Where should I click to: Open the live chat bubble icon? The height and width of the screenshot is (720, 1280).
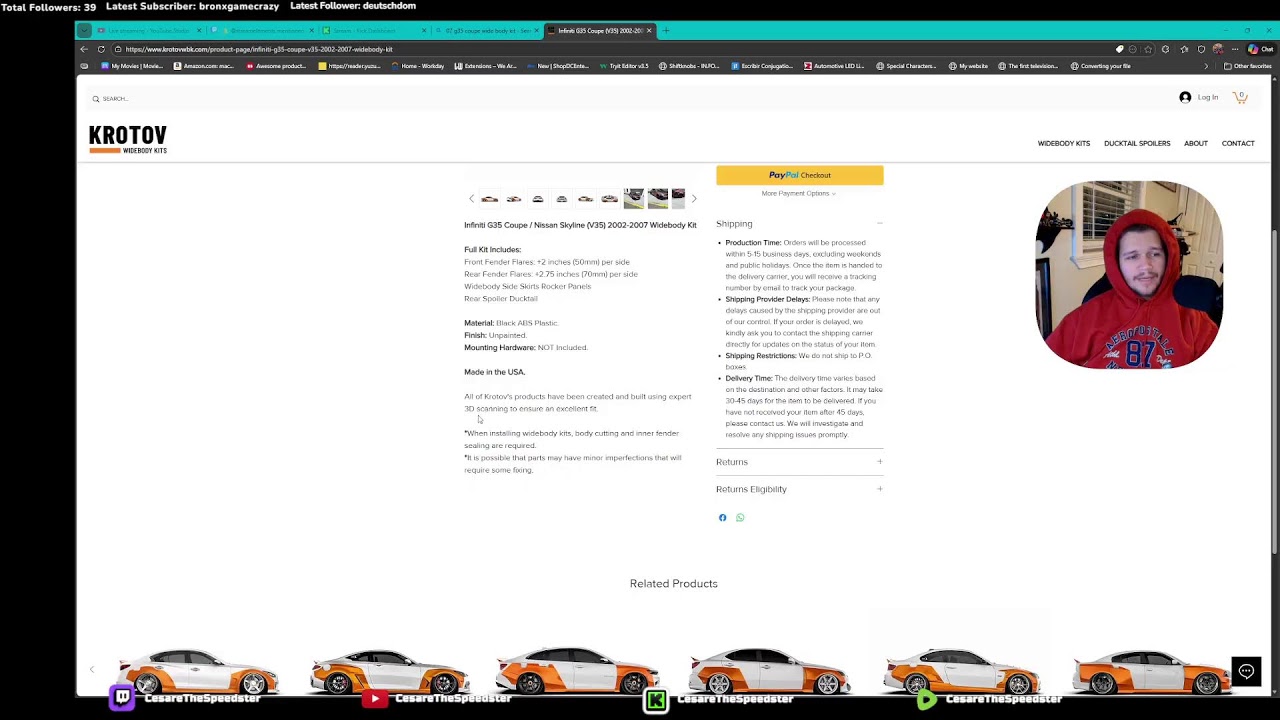1246,671
